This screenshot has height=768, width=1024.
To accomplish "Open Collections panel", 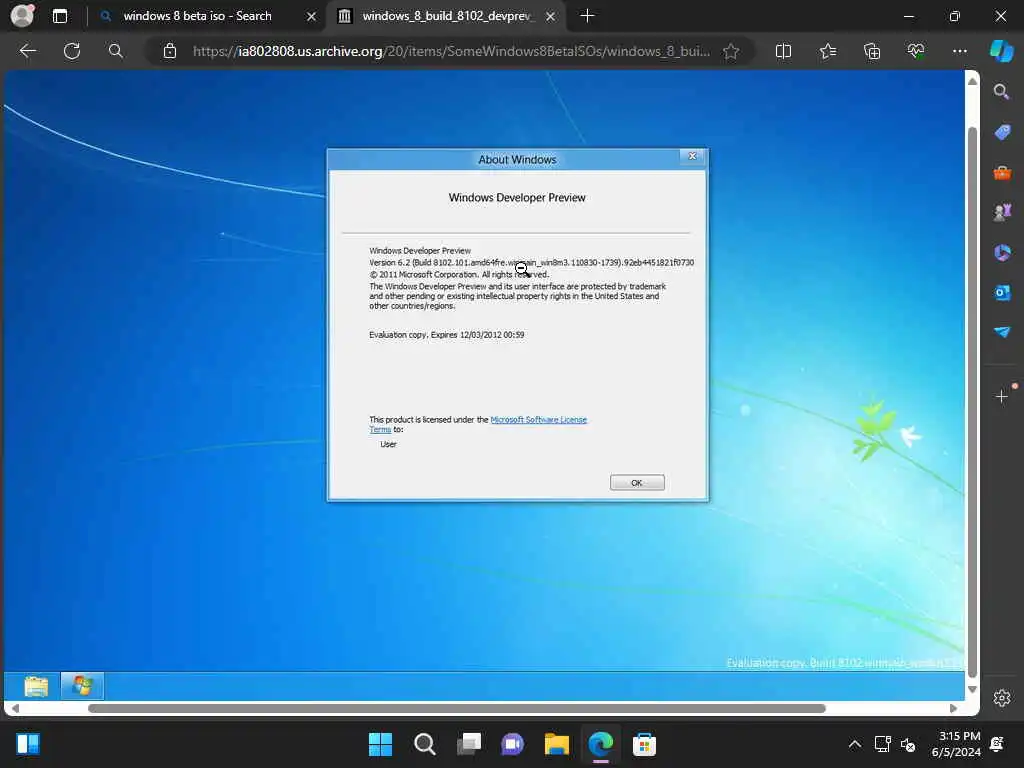I will 872,51.
